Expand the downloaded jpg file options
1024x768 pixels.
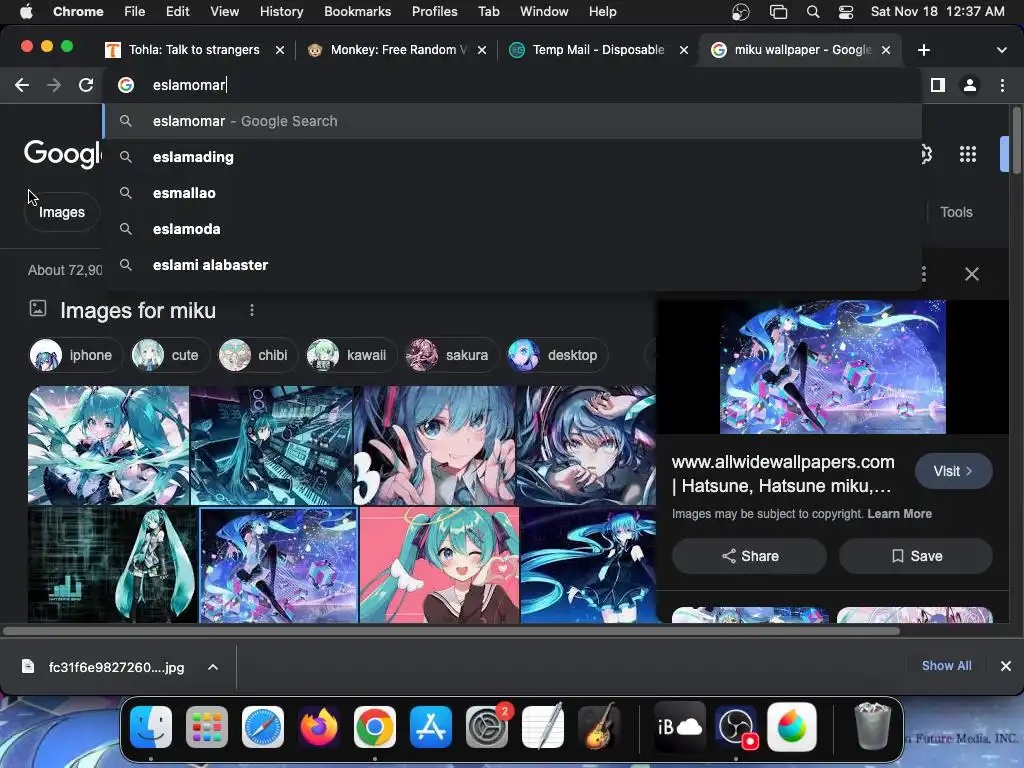coord(213,667)
